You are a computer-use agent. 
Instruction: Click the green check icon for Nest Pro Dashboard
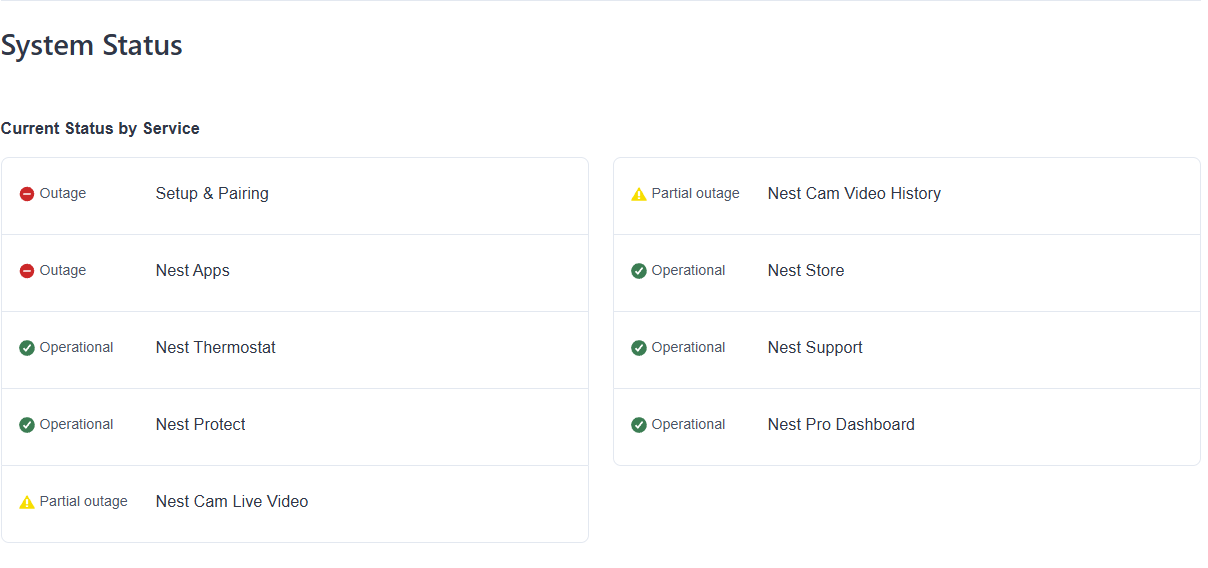[639, 425]
